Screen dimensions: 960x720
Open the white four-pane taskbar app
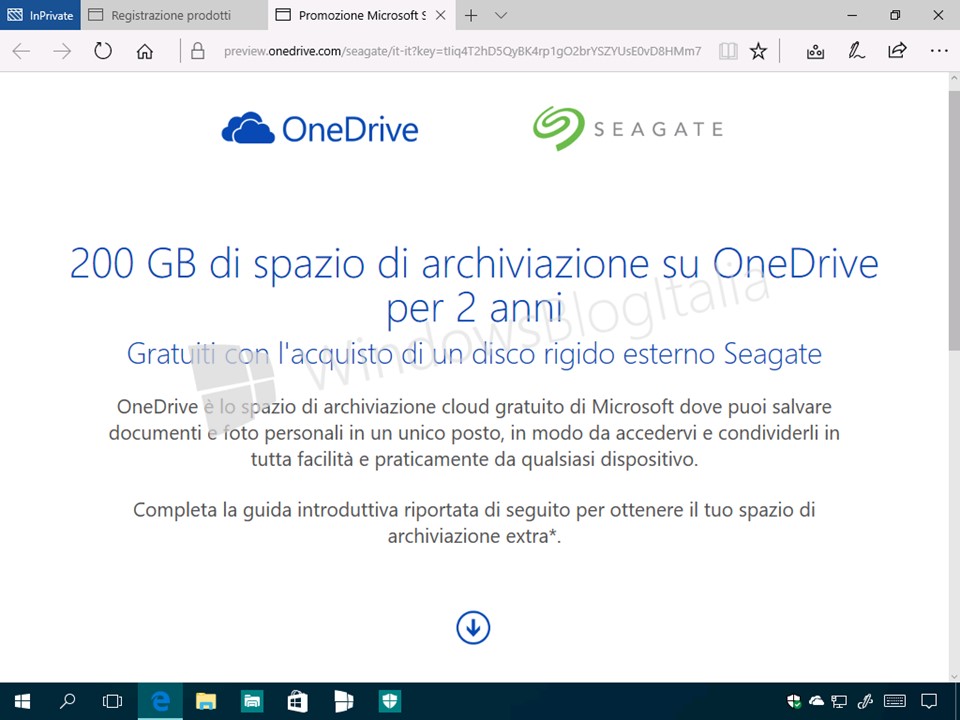click(x=343, y=701)
